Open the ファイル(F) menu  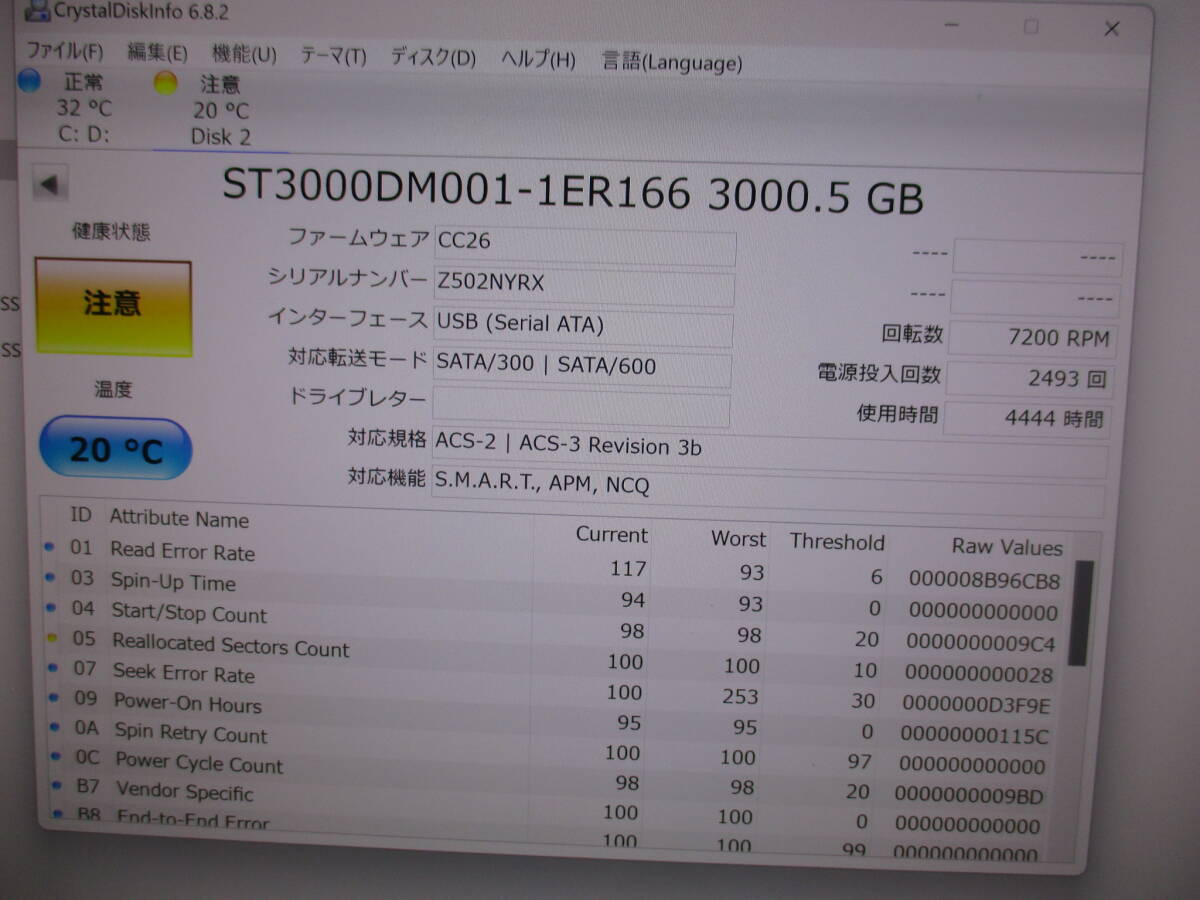pos(64,50)
